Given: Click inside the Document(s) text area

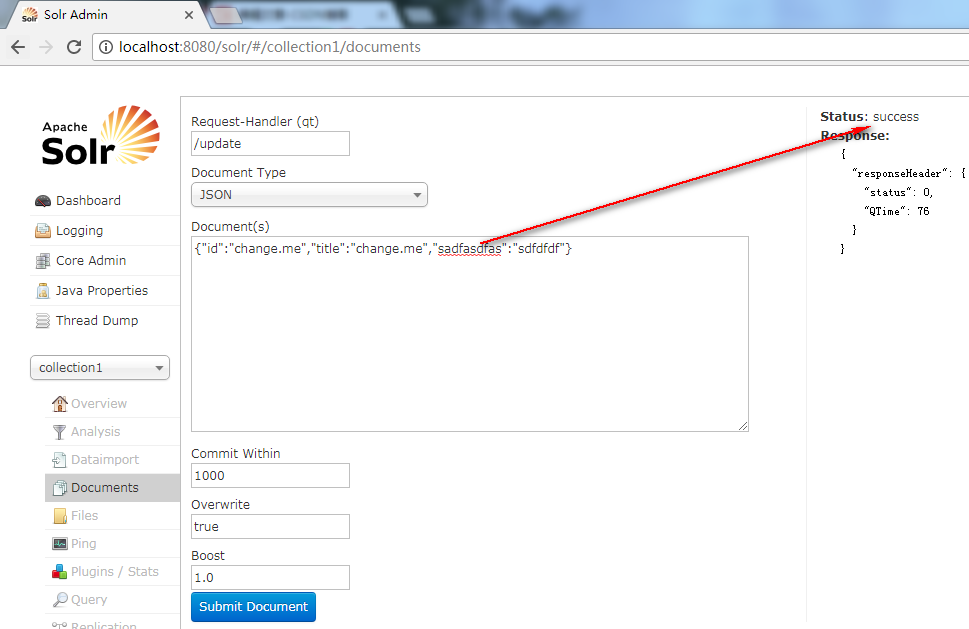Looking at the screenshot, I should (470, 334).
